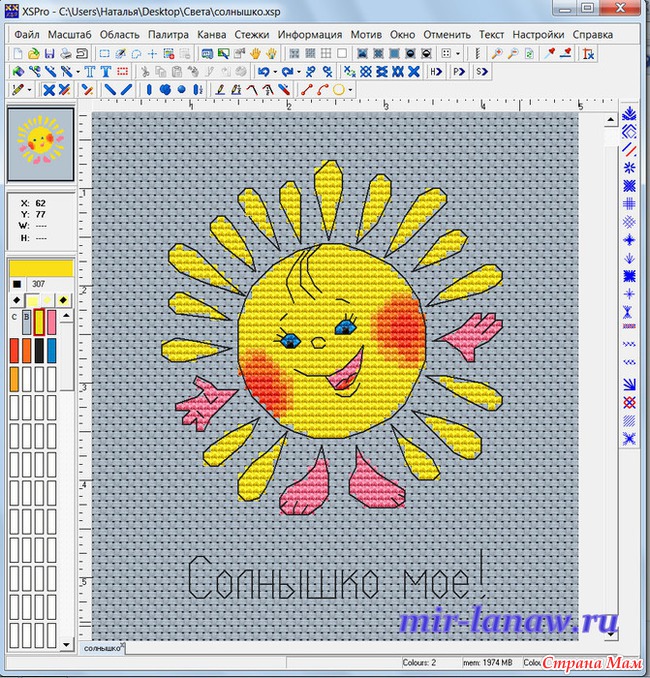Image resolution: width=650 pixels, height=678 pixels.
Task: Select the hand pan tool
Action: click(255, 53)
